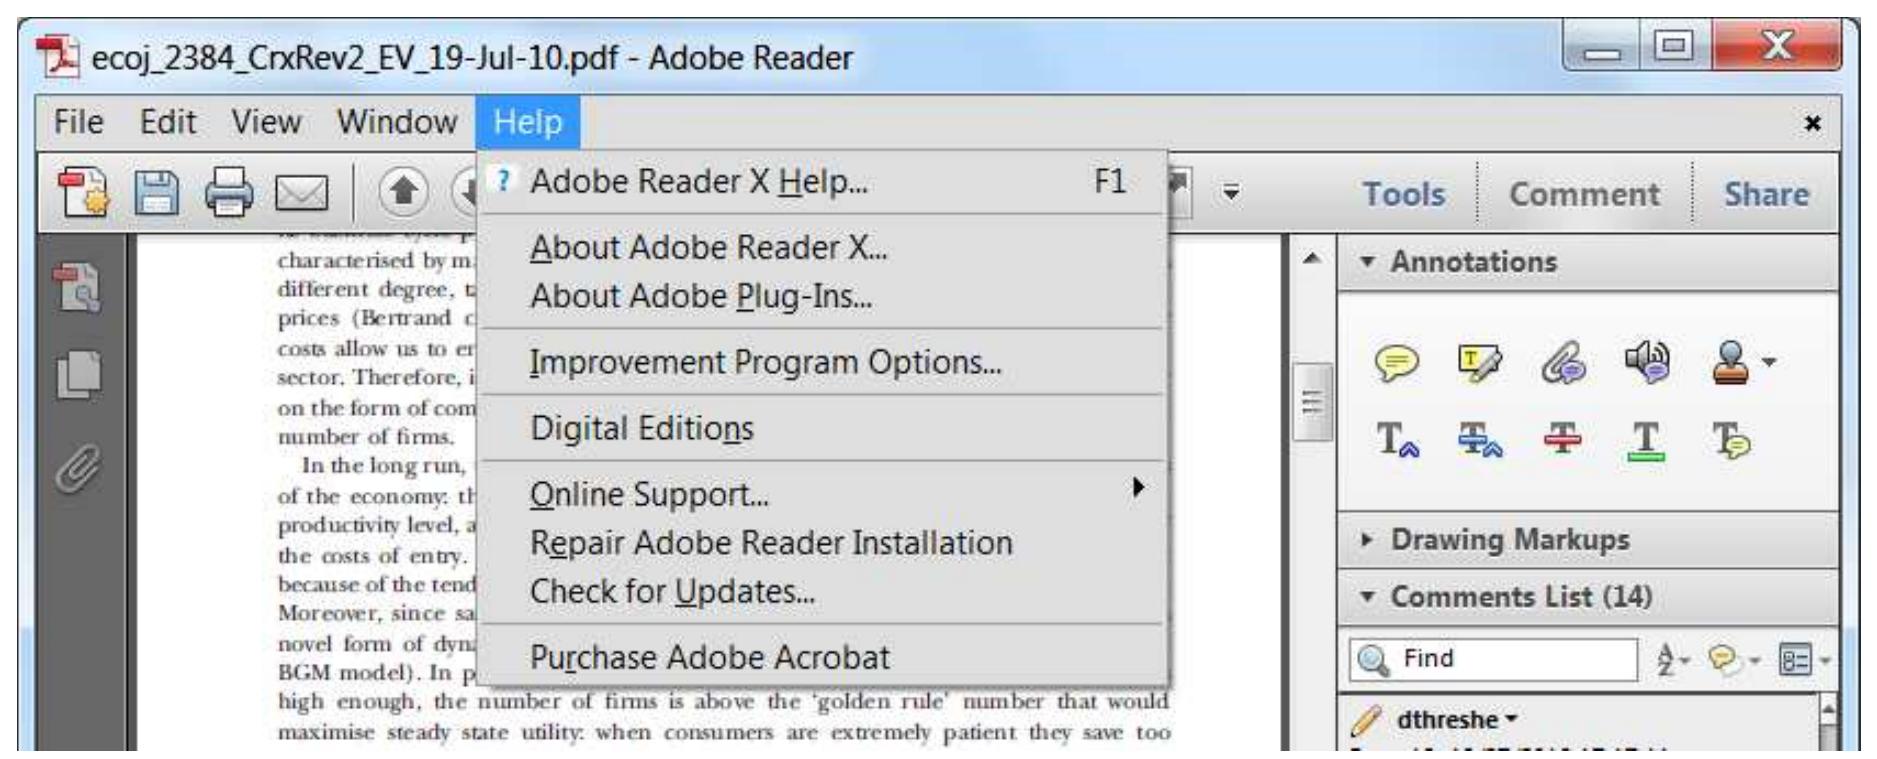Click the Print file icon

(229, 193)
